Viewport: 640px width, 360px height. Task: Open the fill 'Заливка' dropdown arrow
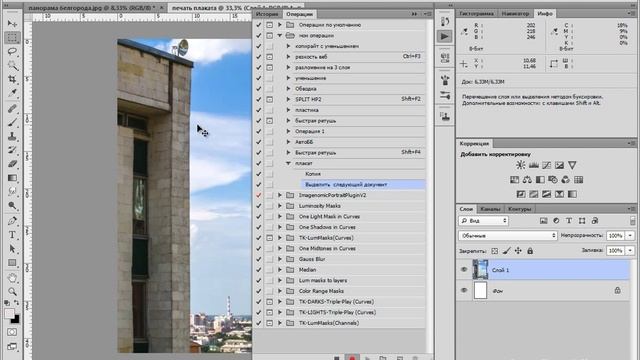point(630,250)
